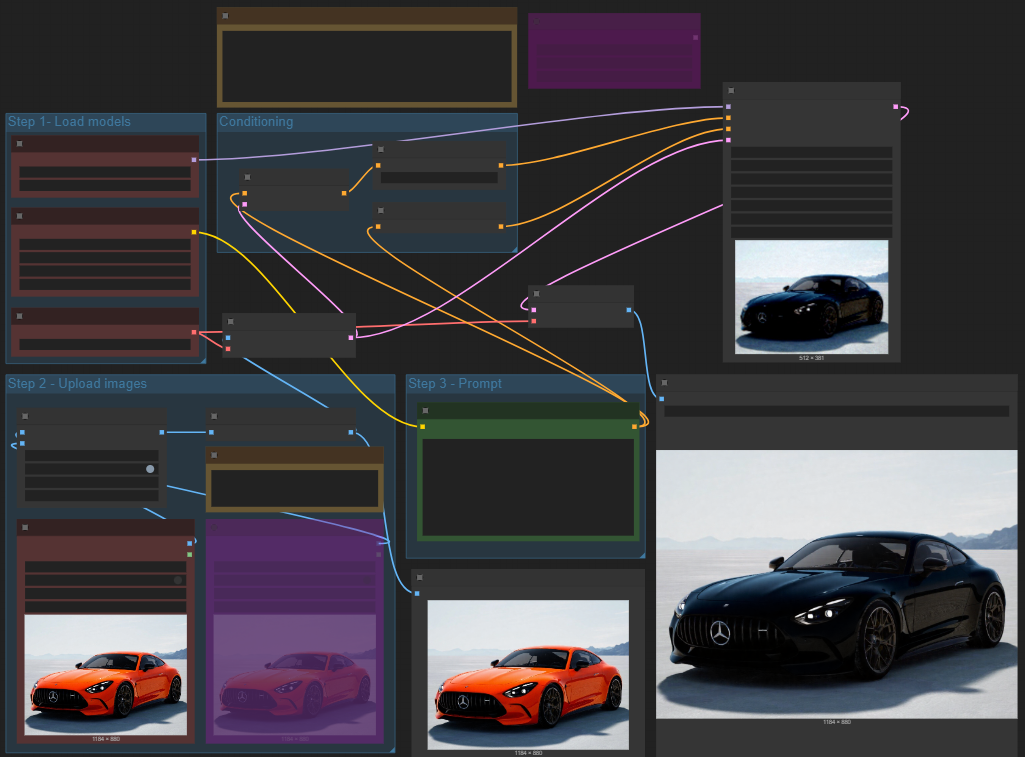Viewport: 1025px width, 757px height.
Task: Collapse the node holding the large black car image
Action: [x=664, y=383]
